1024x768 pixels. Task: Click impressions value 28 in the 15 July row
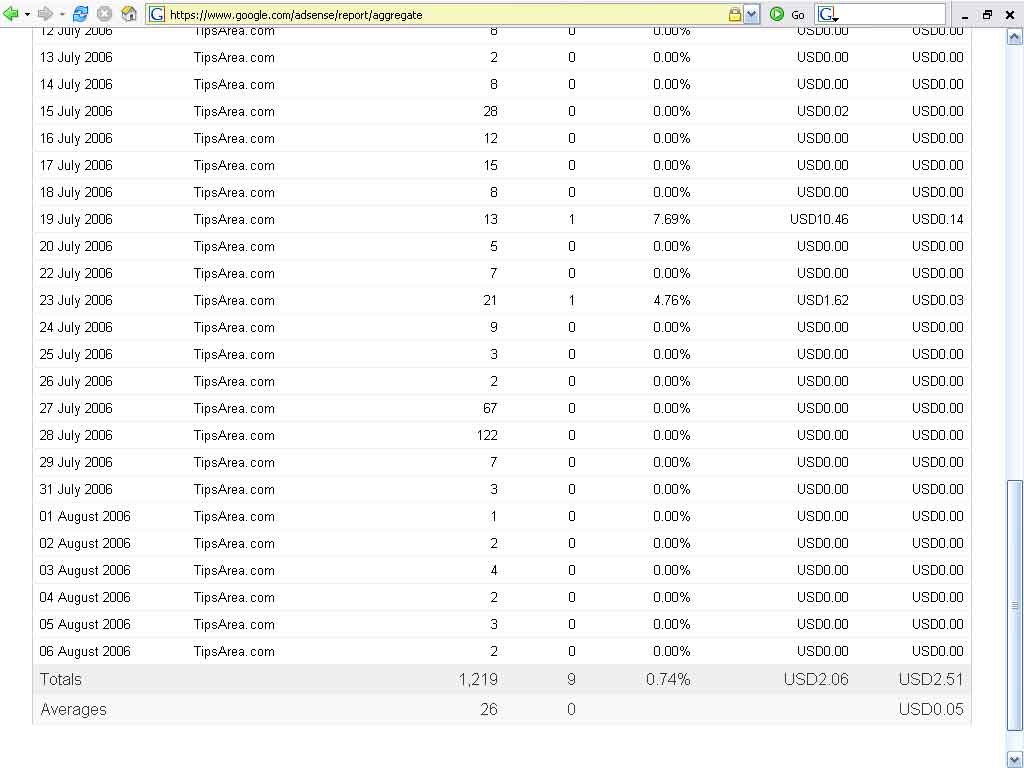pos(490,112)
